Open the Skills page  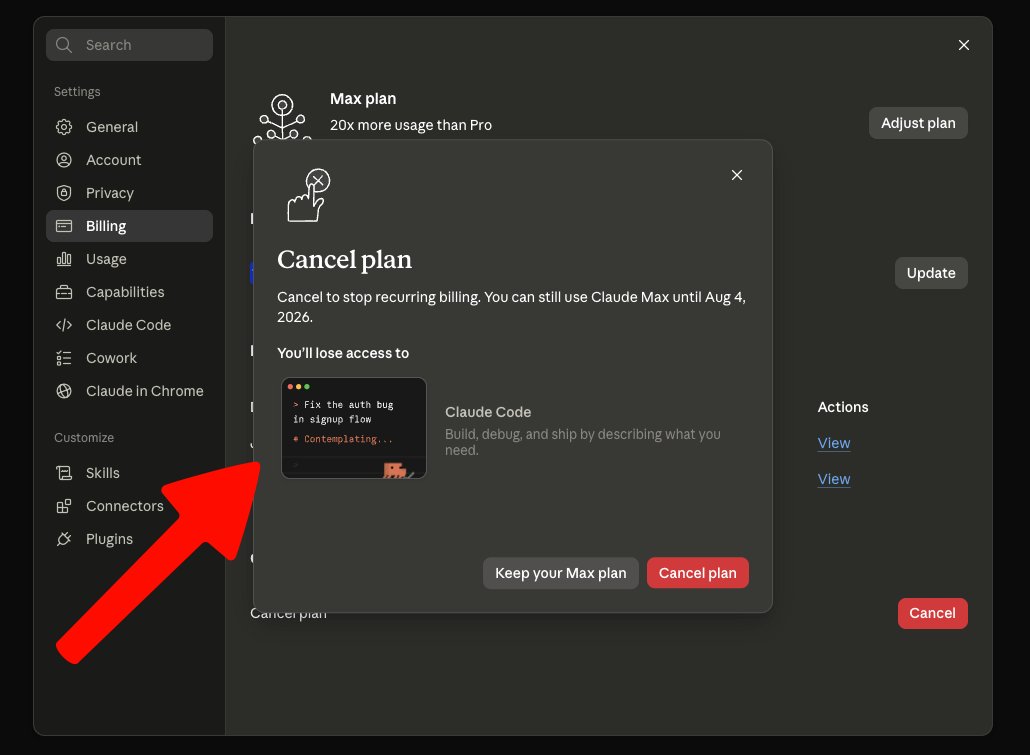pyautogui.click(x=129, y=472)
